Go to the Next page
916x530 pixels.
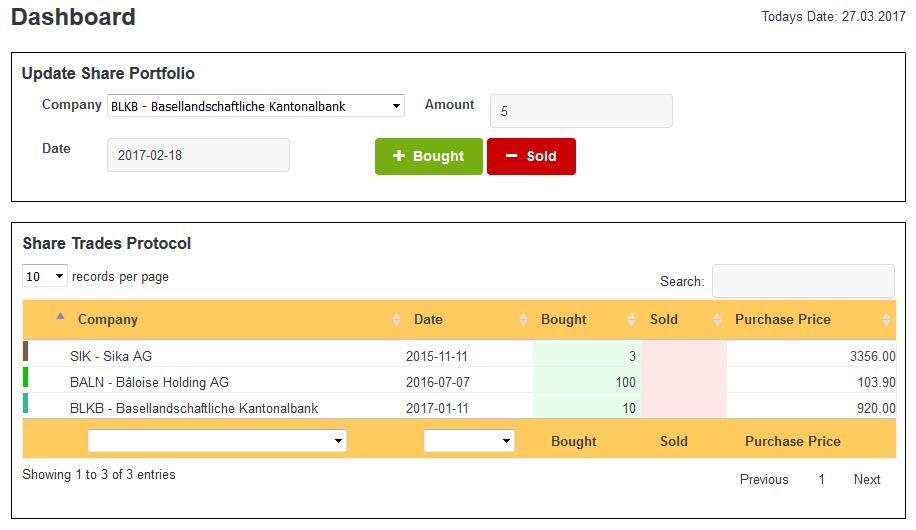point(867,479)
